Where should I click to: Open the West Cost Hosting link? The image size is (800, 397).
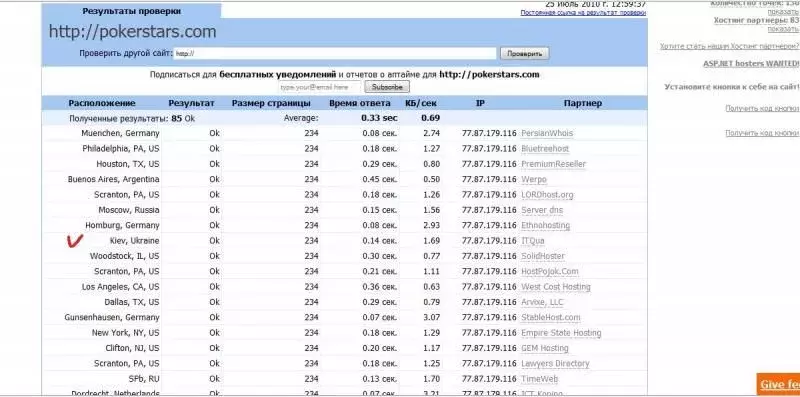click(556, 287)
